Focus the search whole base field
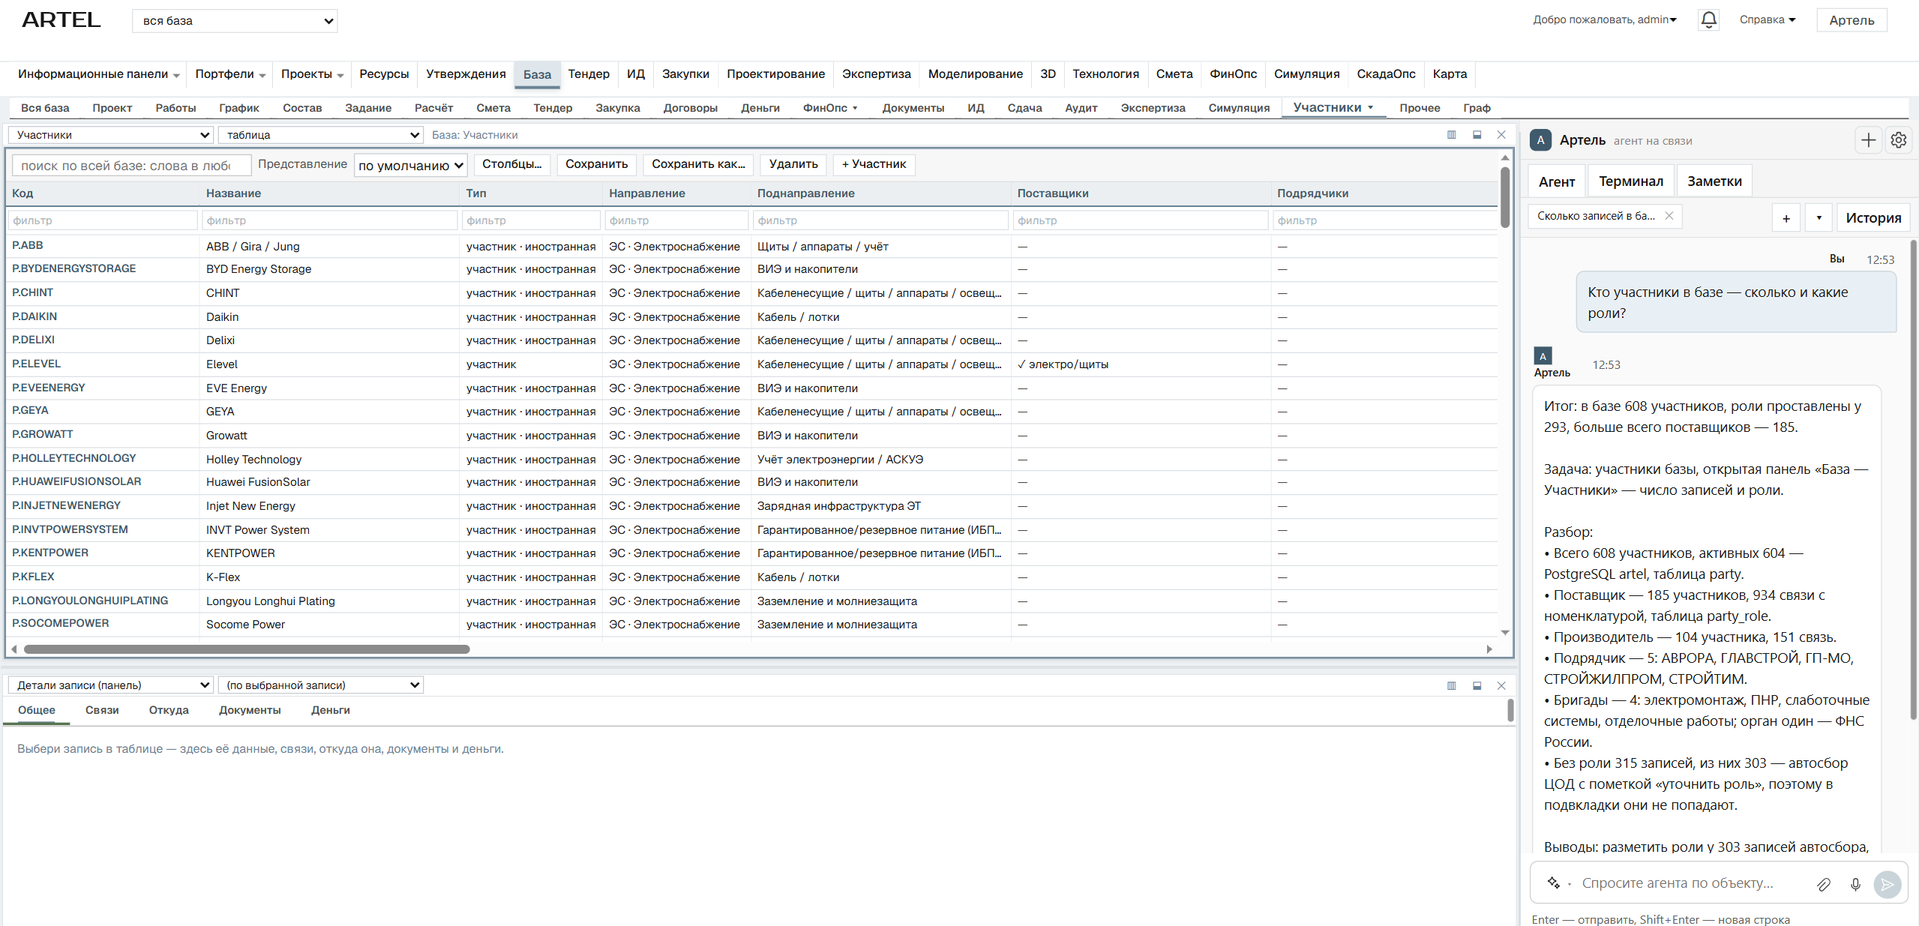Viewport: 1919px width, 926px height. point(130,165)
